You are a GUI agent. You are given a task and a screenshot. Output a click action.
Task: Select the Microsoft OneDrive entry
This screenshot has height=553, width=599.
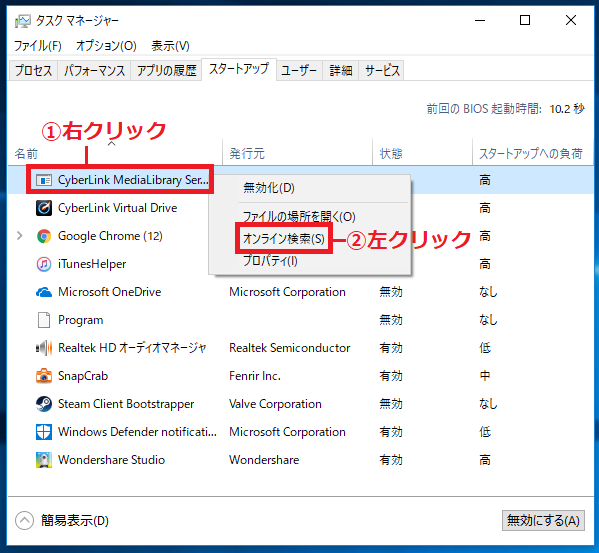point(110,292)
